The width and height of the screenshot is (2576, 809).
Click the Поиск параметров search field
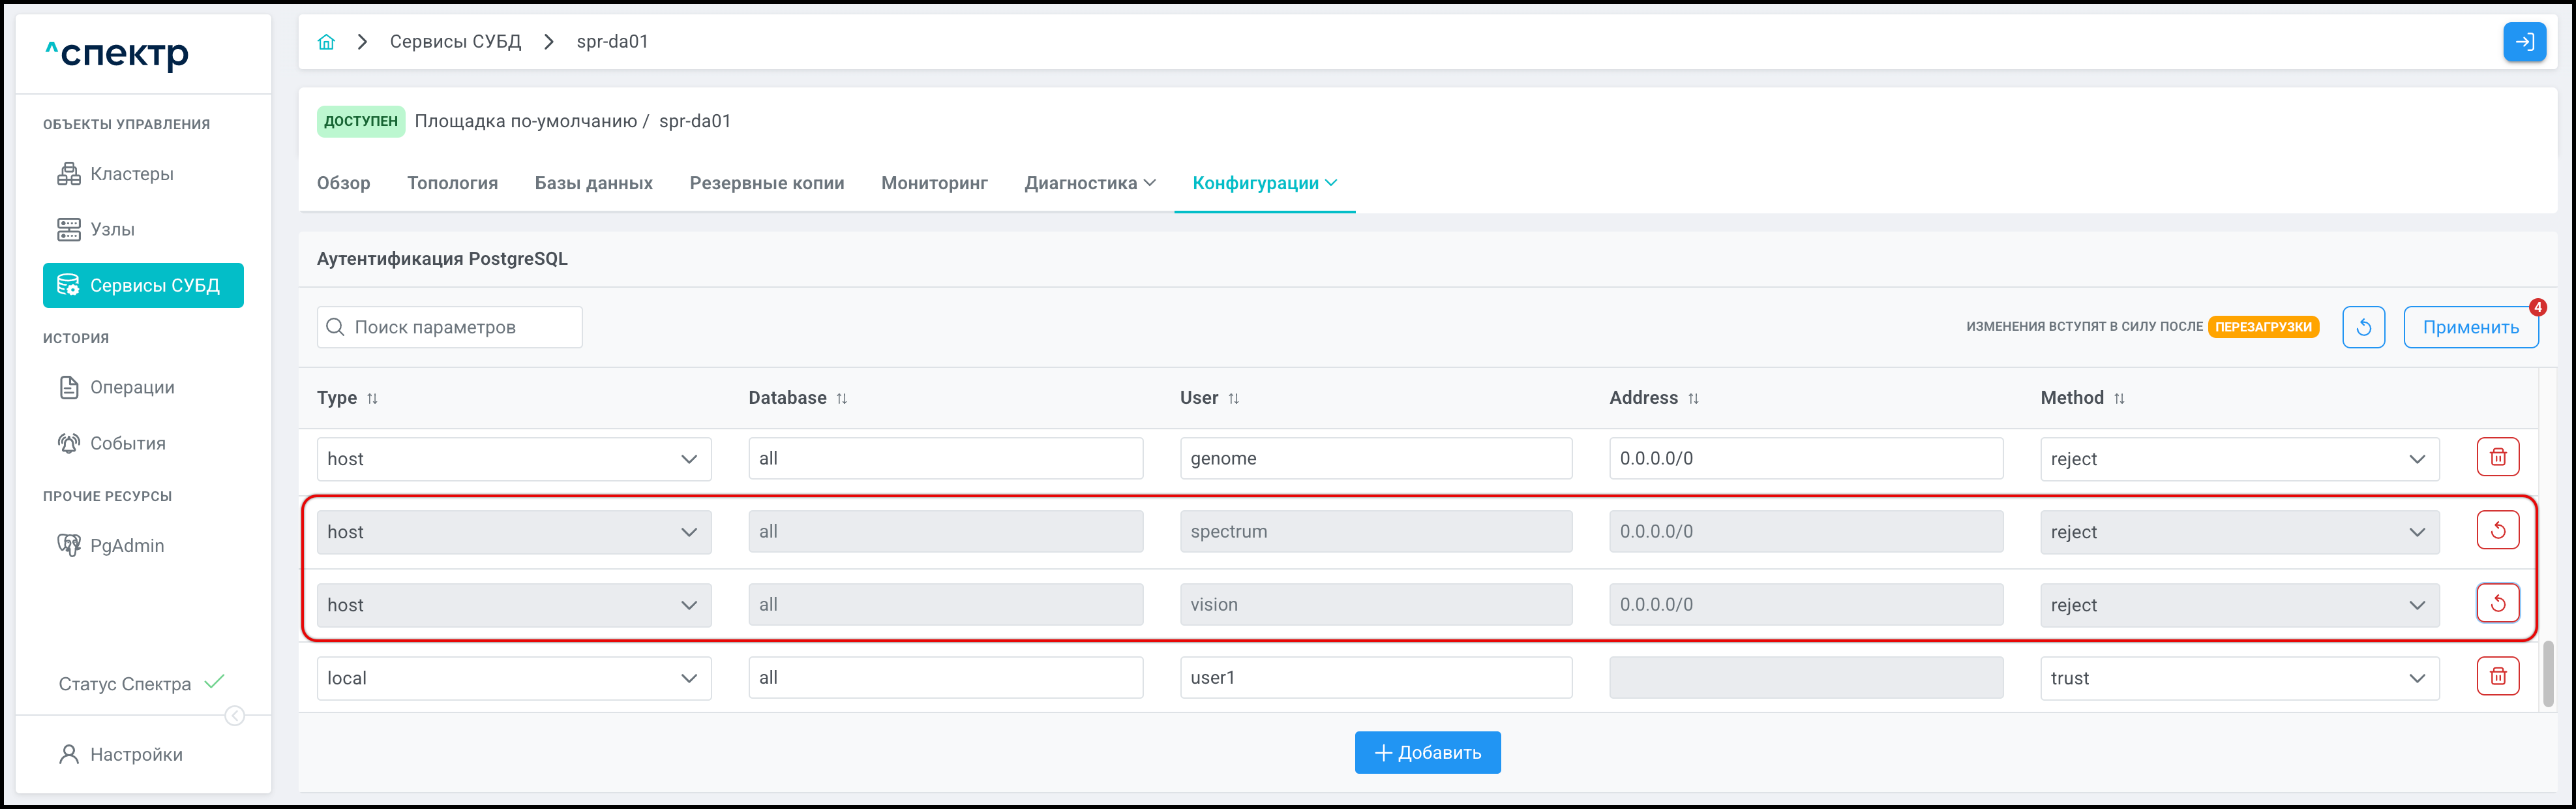click(450, 327)
